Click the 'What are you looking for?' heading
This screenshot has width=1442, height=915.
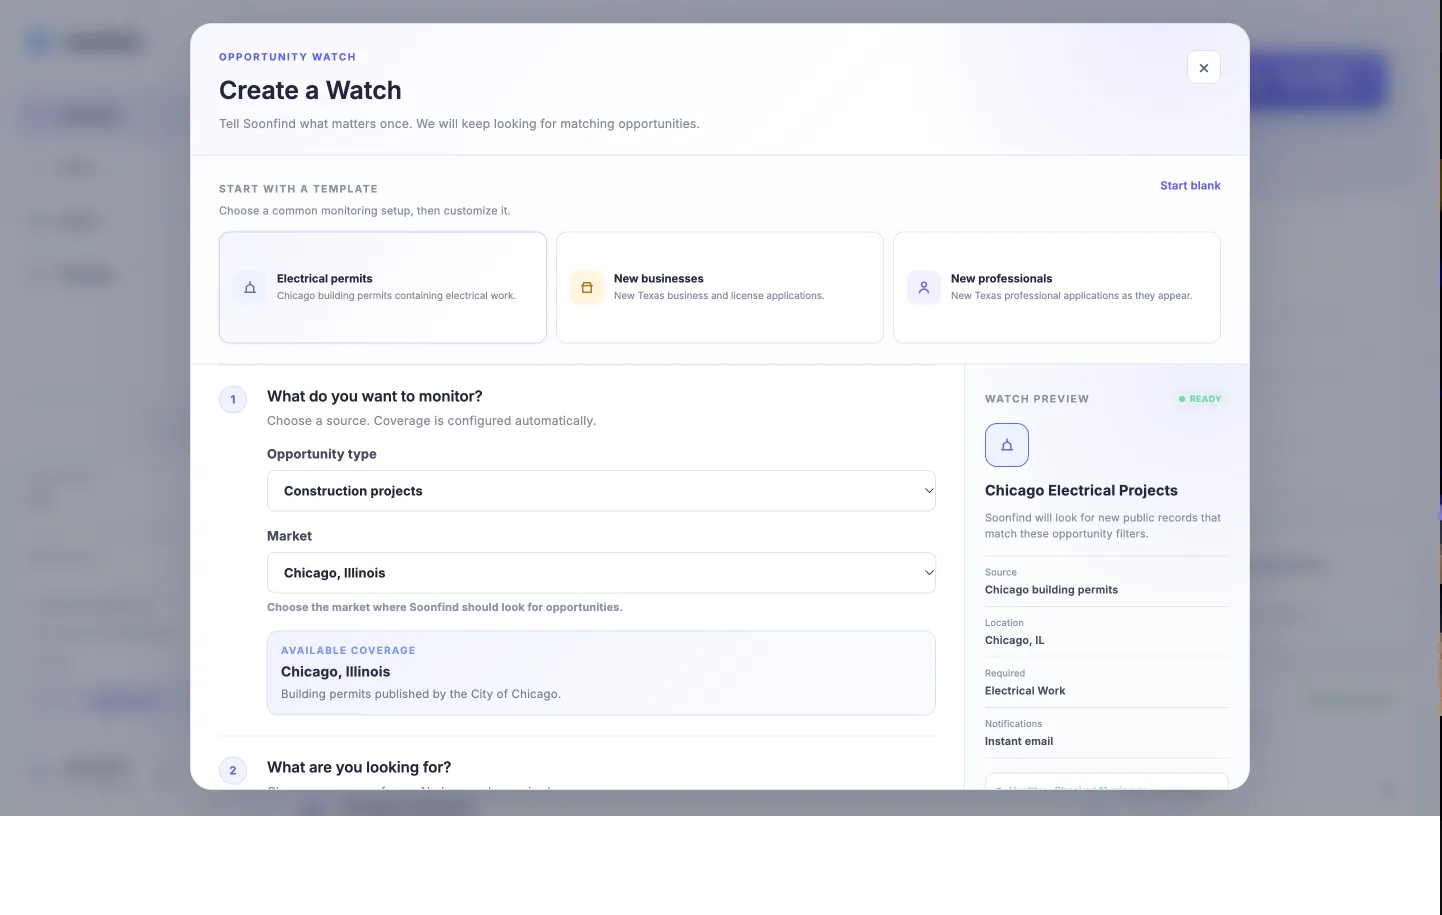[x=359, y=768]
